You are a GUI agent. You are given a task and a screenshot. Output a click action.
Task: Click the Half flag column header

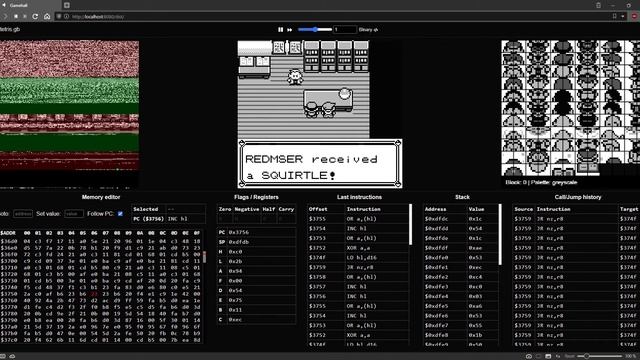coord(269,209)
